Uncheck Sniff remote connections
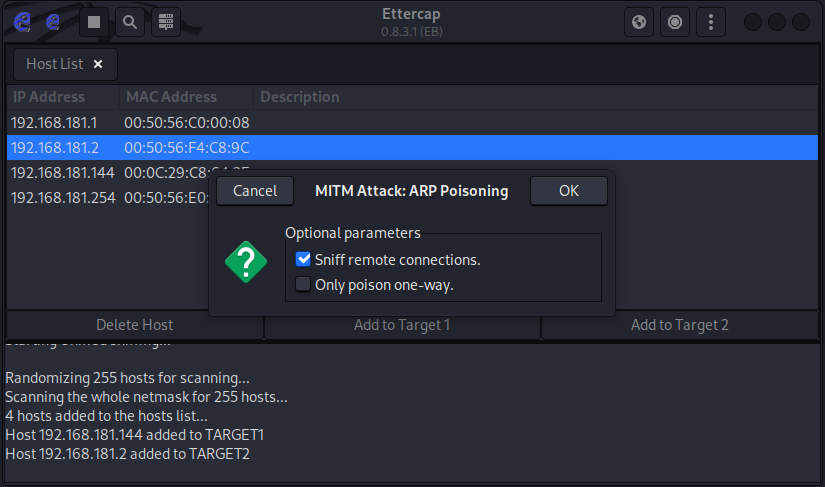Image resolution: width=825 pixels, height=487 pixels. [304, 260]
